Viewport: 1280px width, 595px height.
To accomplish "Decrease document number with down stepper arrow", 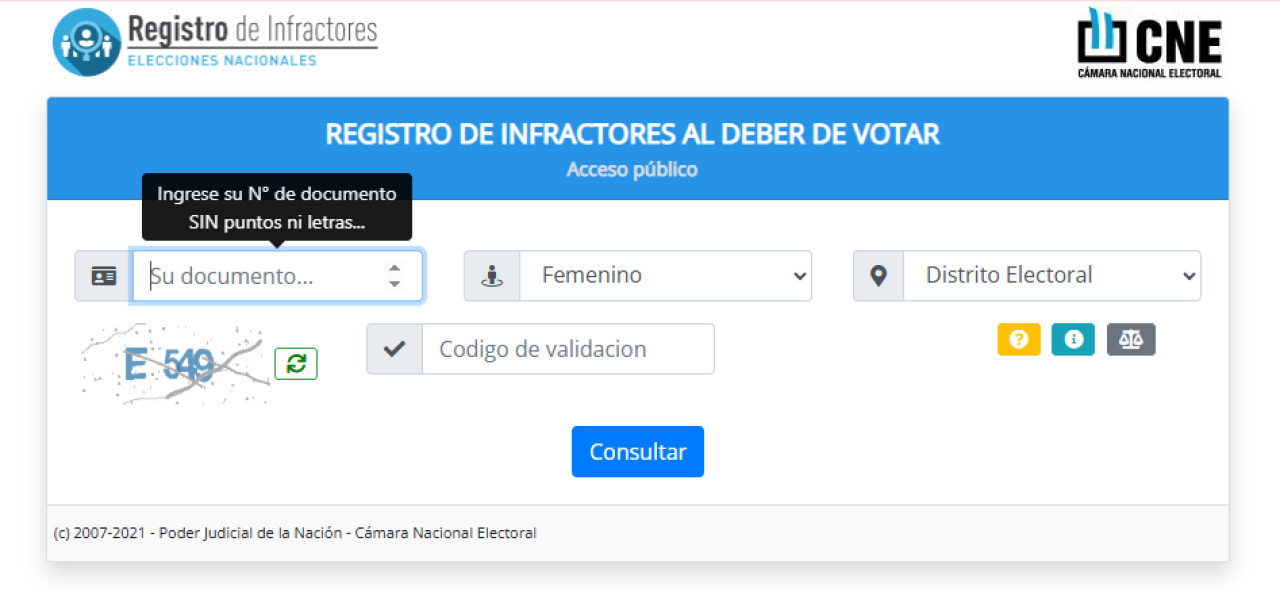I will coord(395,284).
